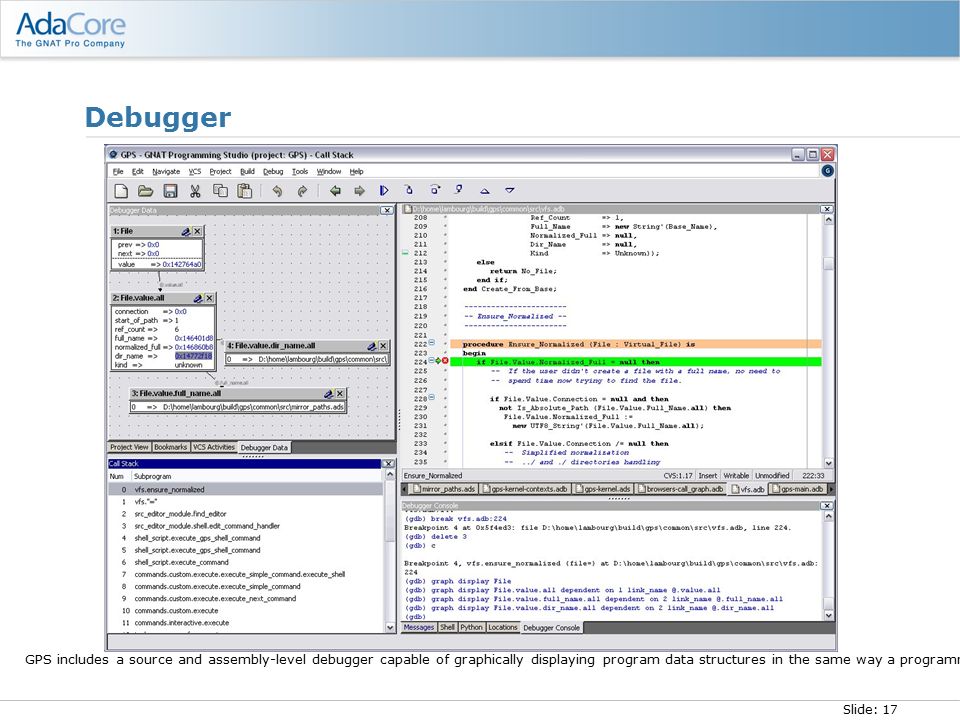Viewport: 960px width, 720px height.
Task: Switch to the Project View tab
Action: click(129, 448)
